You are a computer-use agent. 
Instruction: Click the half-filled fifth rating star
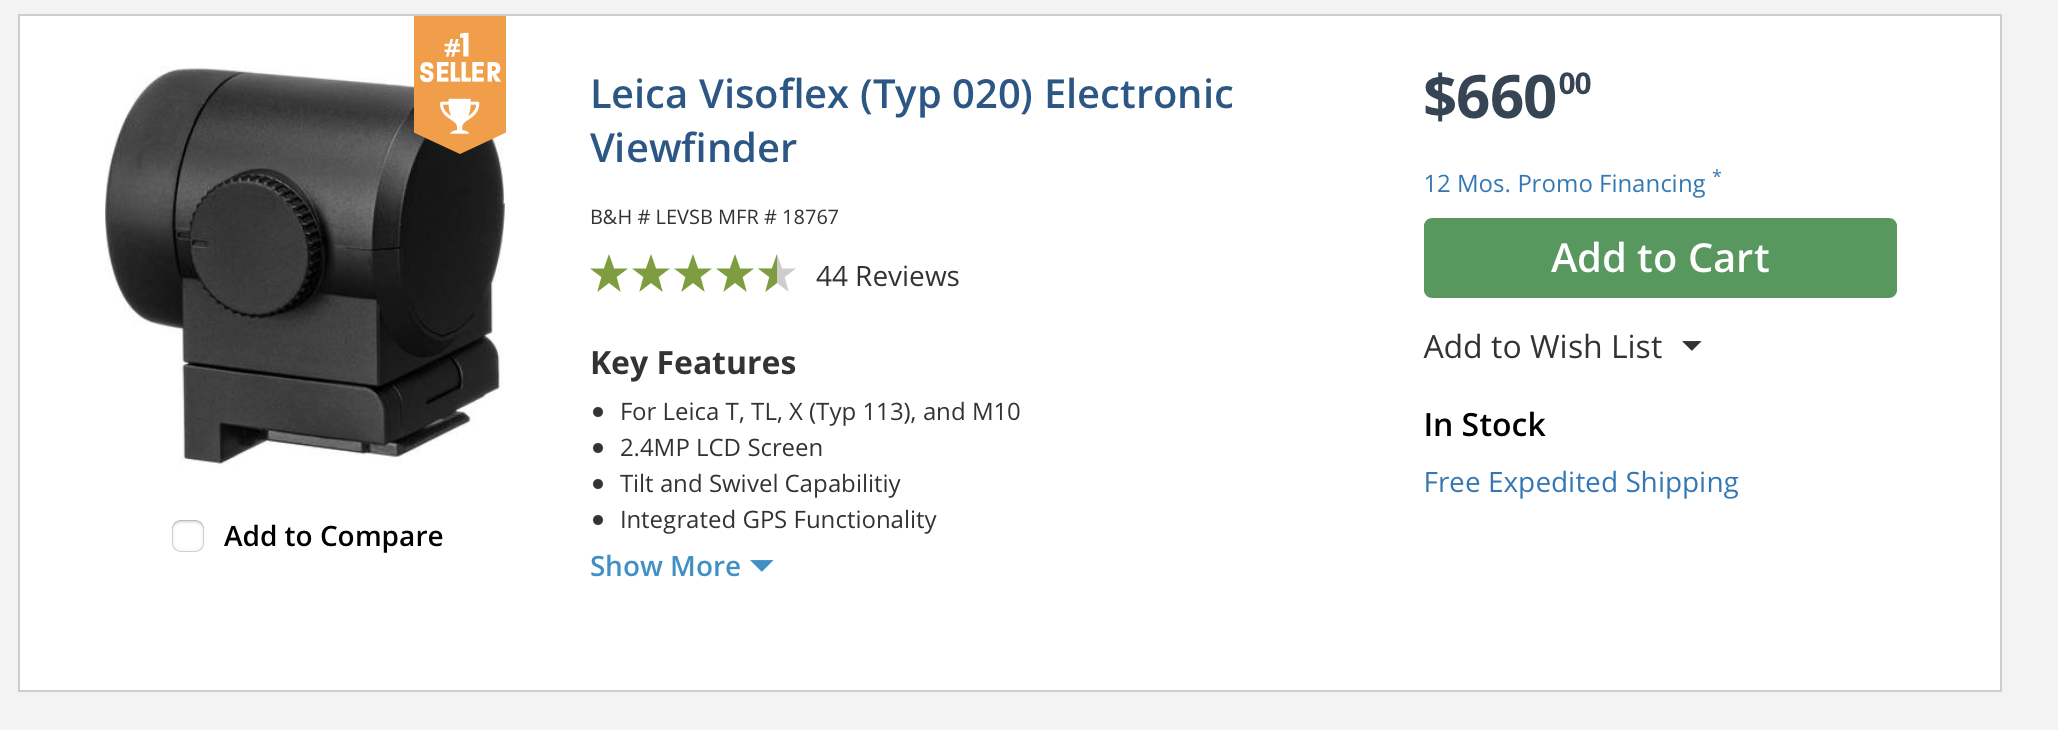click(777, 274)
